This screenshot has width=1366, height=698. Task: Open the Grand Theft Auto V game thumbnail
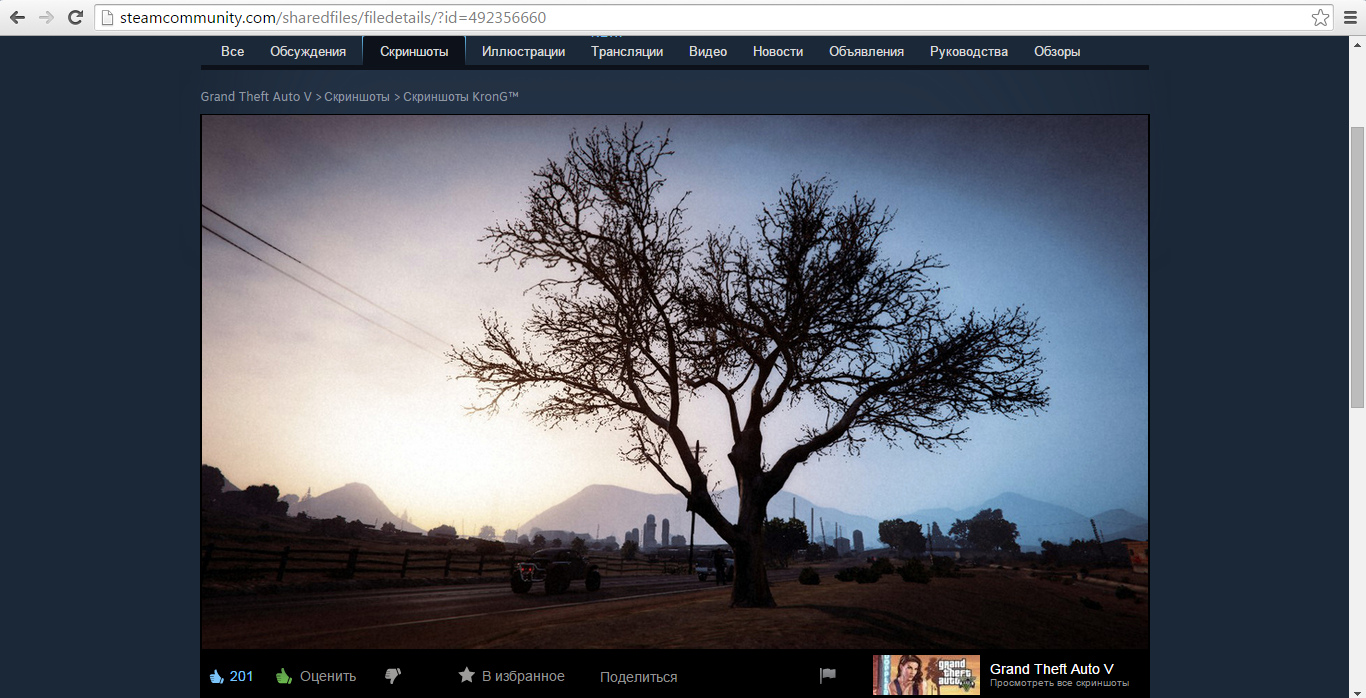[926, 676]
